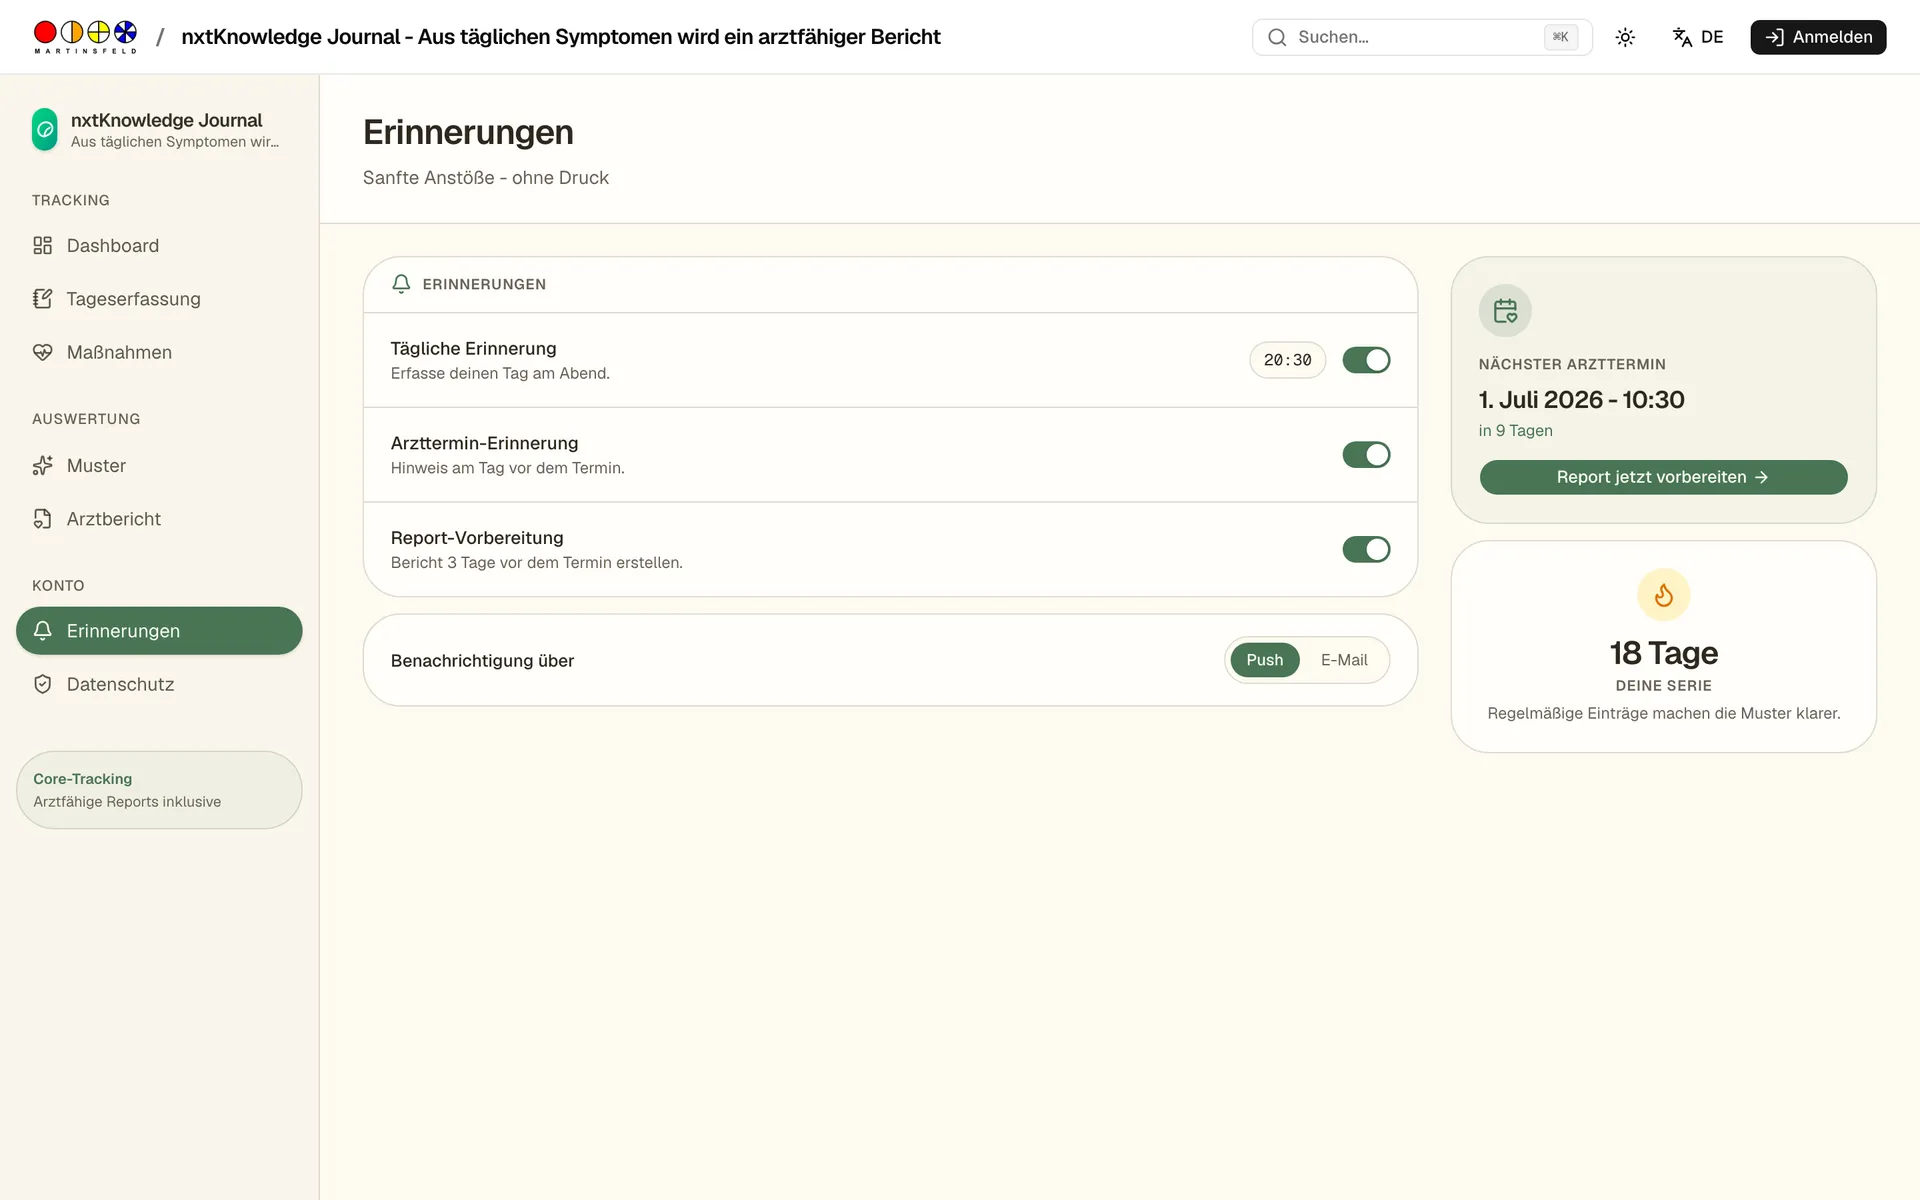Open Arztbericht page
Viewport: 1920px width, 1200px height.
[159, 519]
